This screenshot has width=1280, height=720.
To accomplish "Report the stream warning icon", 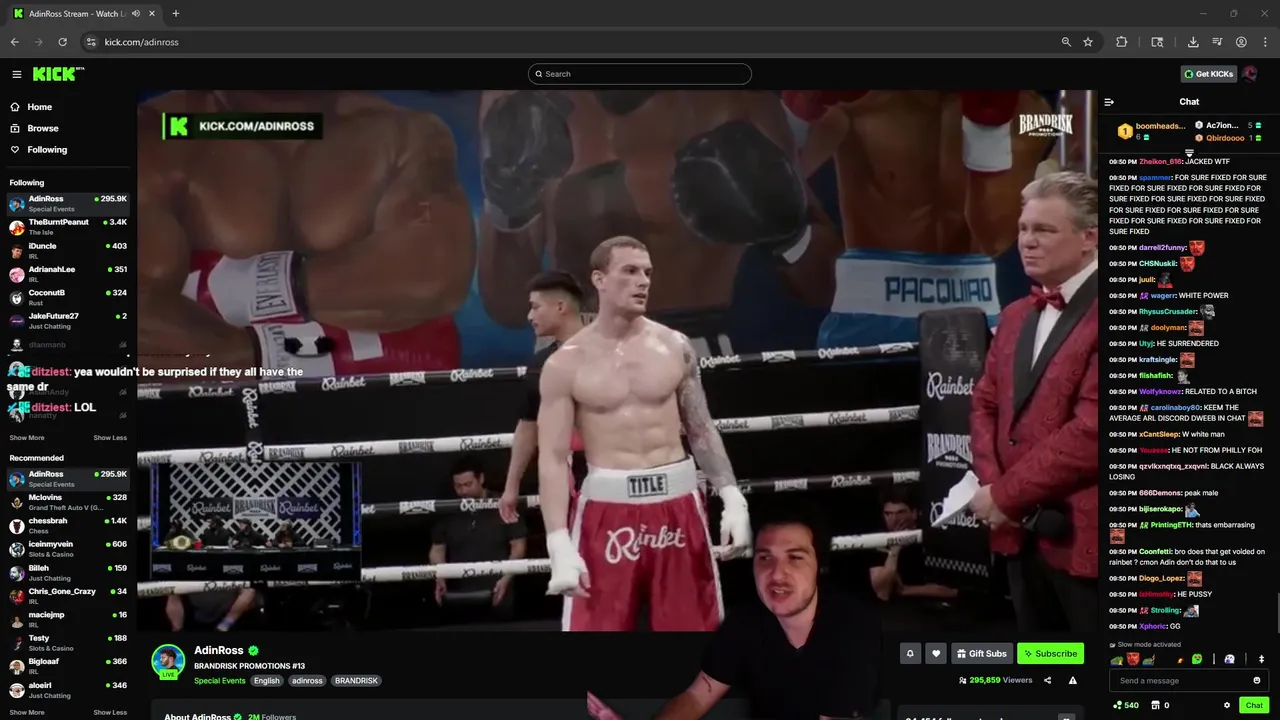I will point(1073,680).
